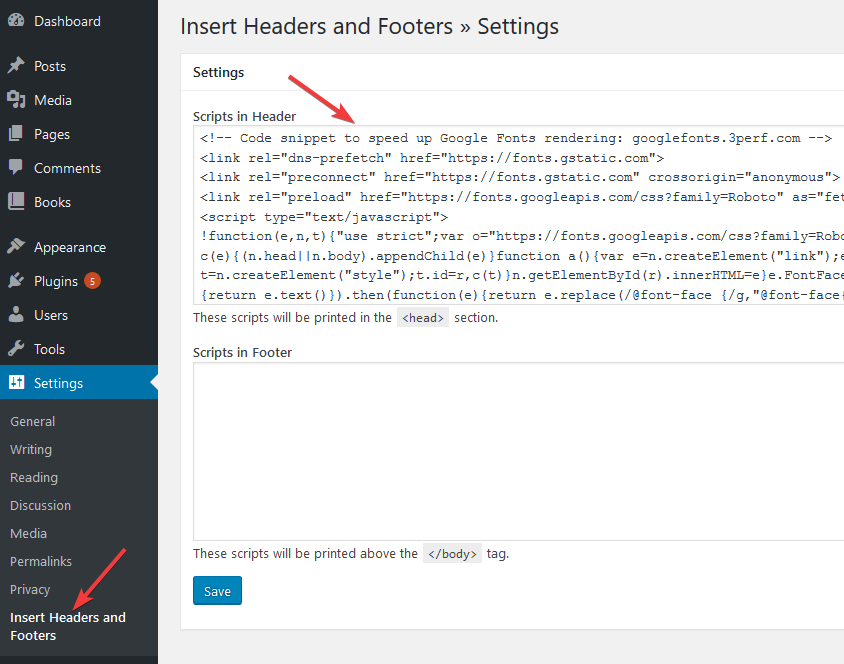This screenshot has width=844, height=664.
Task: Click the Posts pushpin icon
Action: (x=16, y=65)
